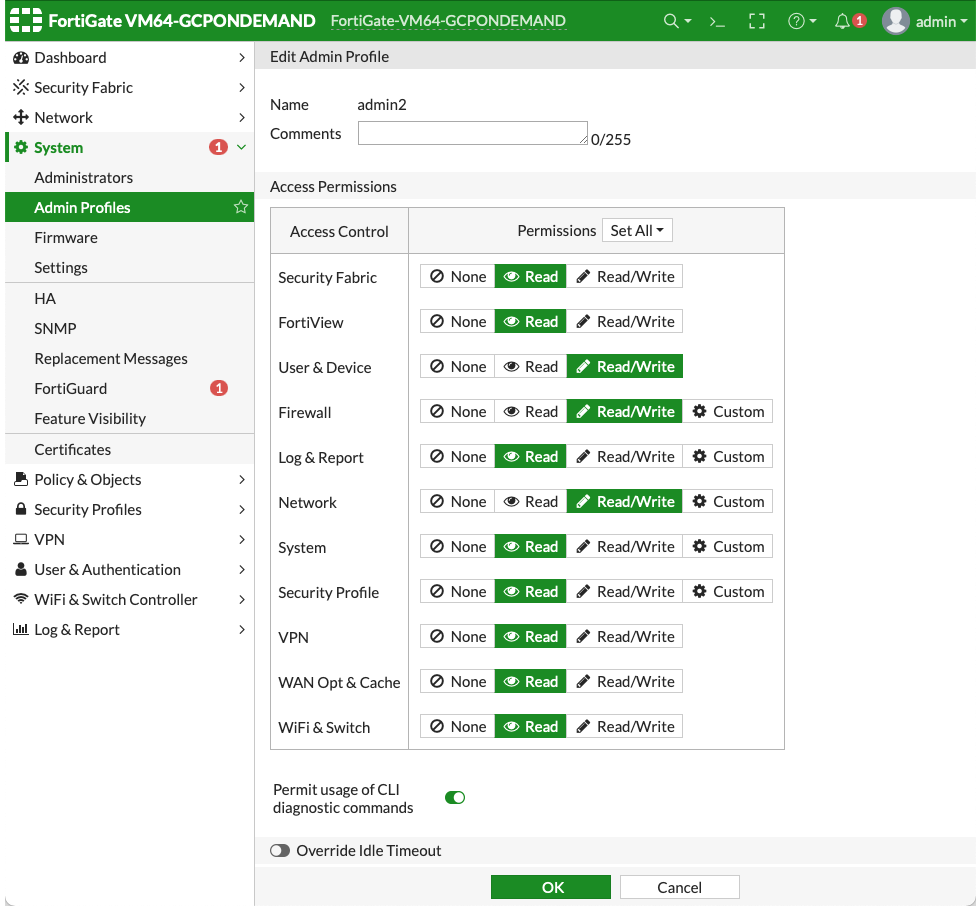Enable the Override Idle Timeout switch
Screen dimensions: 976x906
point(280,850)
